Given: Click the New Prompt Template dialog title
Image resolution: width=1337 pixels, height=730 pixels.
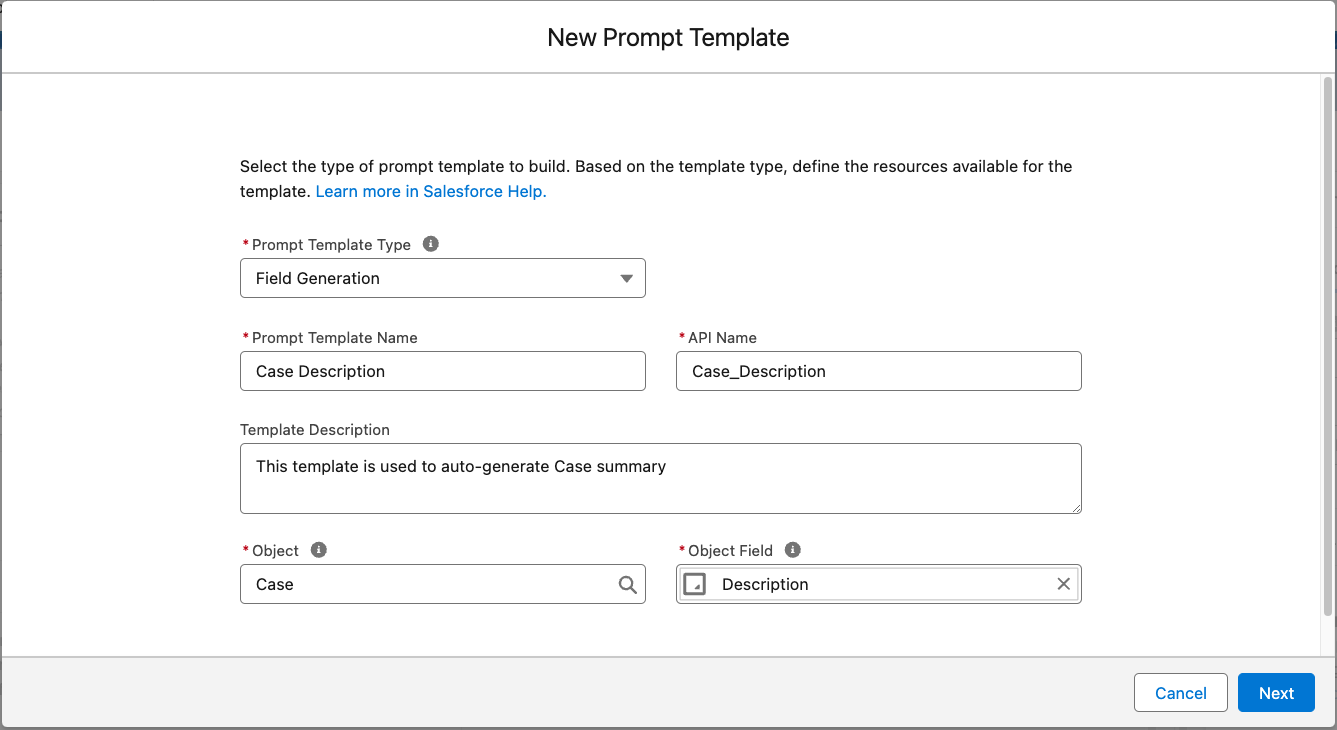Looking at the screenshot, I should pyautogui.click(x=667, y=37).
